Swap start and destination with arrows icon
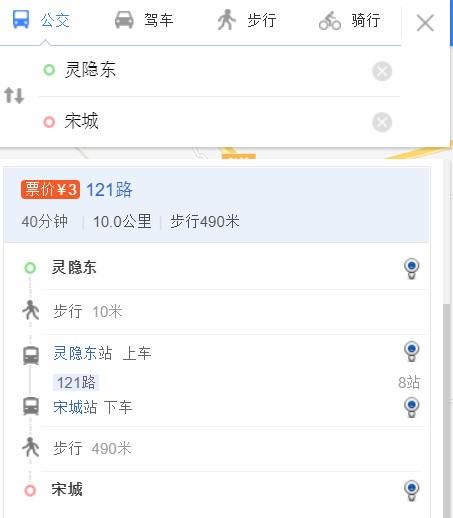 click(14, 95)
